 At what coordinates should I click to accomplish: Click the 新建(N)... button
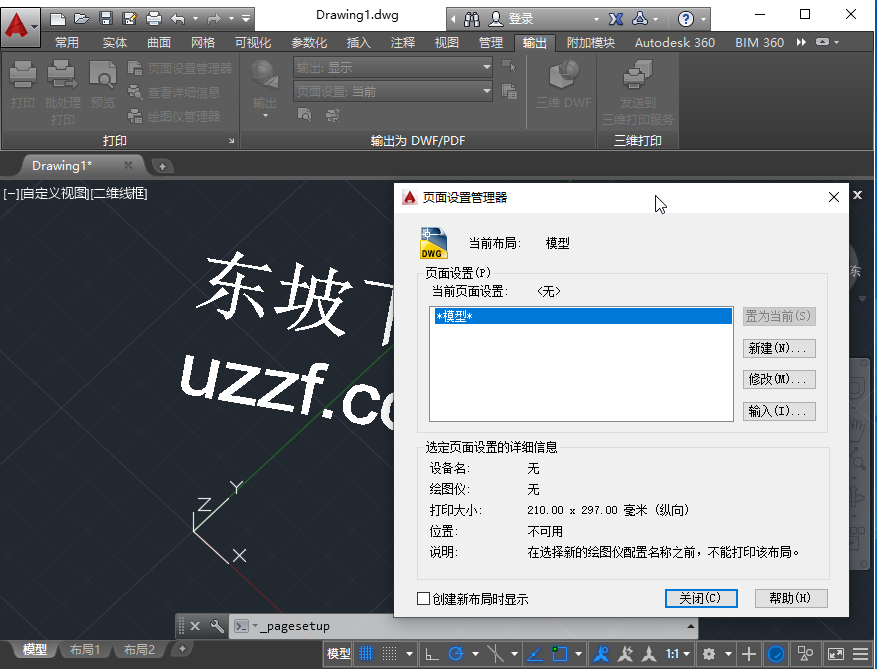779,348
